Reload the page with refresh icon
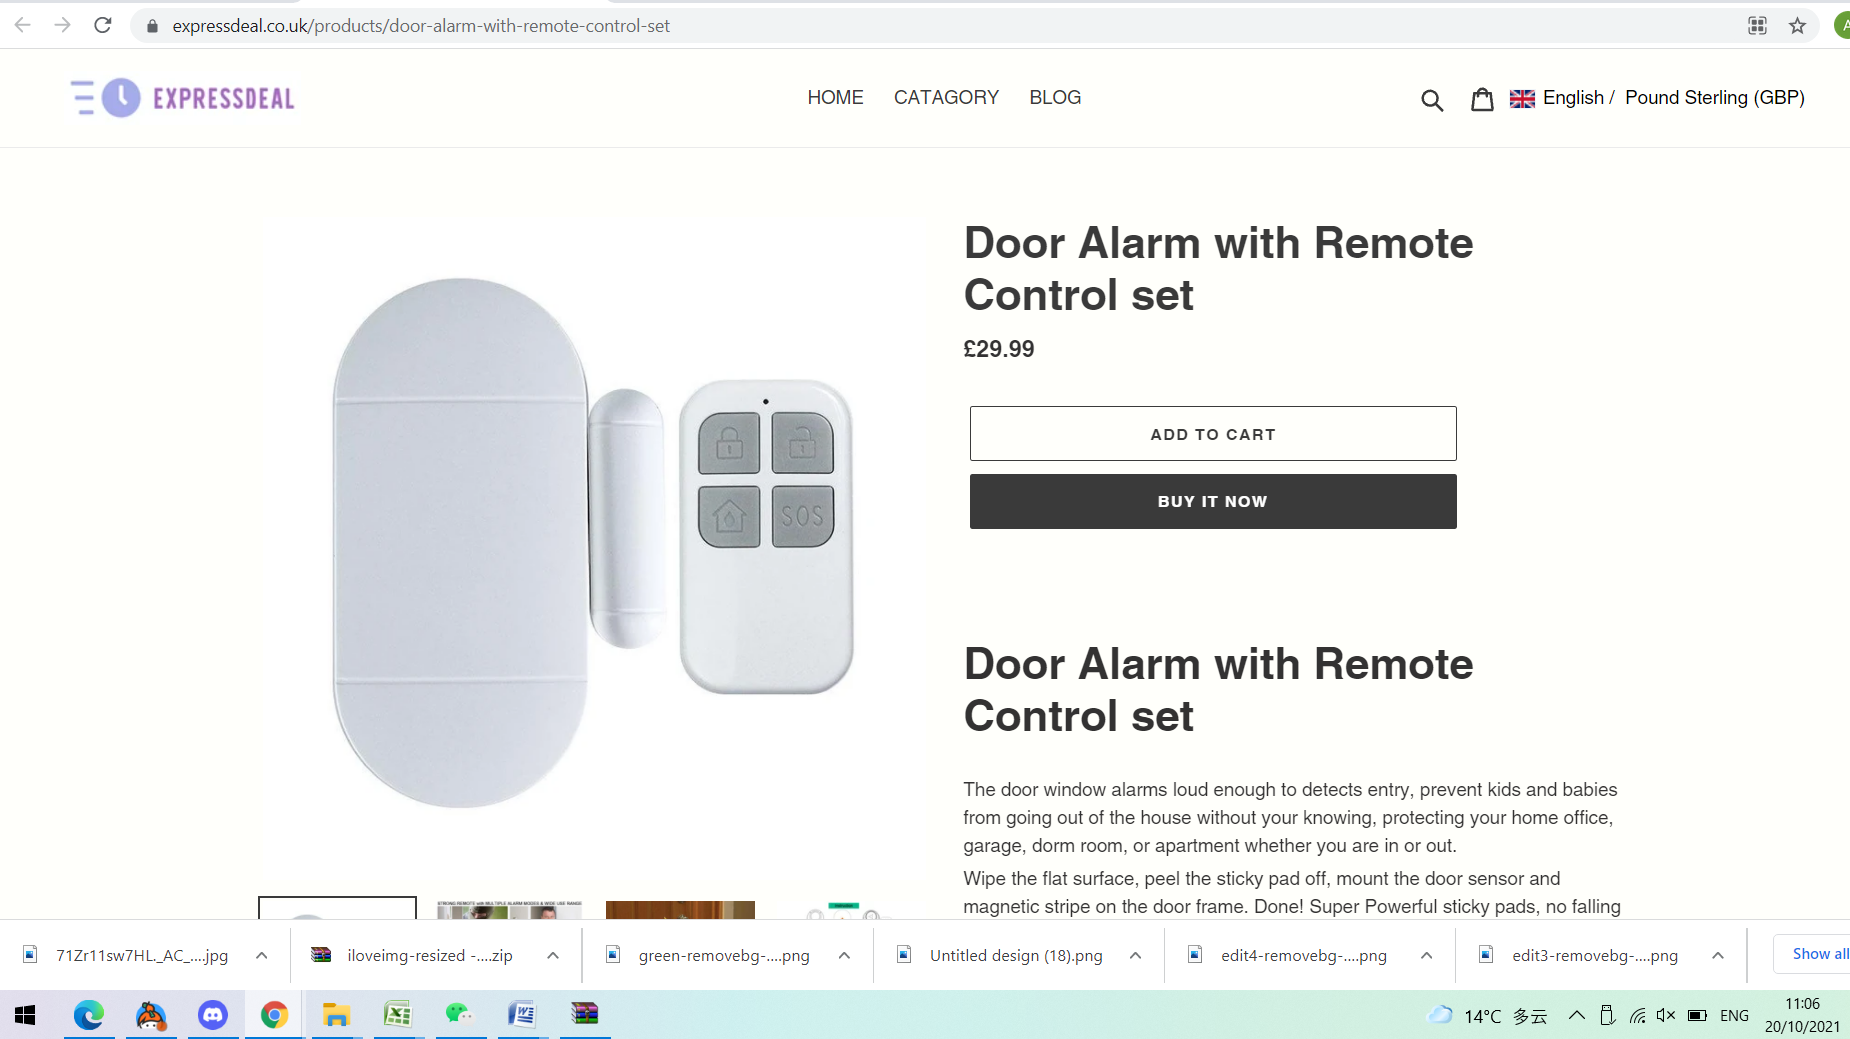This screenshot has width=1850, height=1039. (102, 25)
